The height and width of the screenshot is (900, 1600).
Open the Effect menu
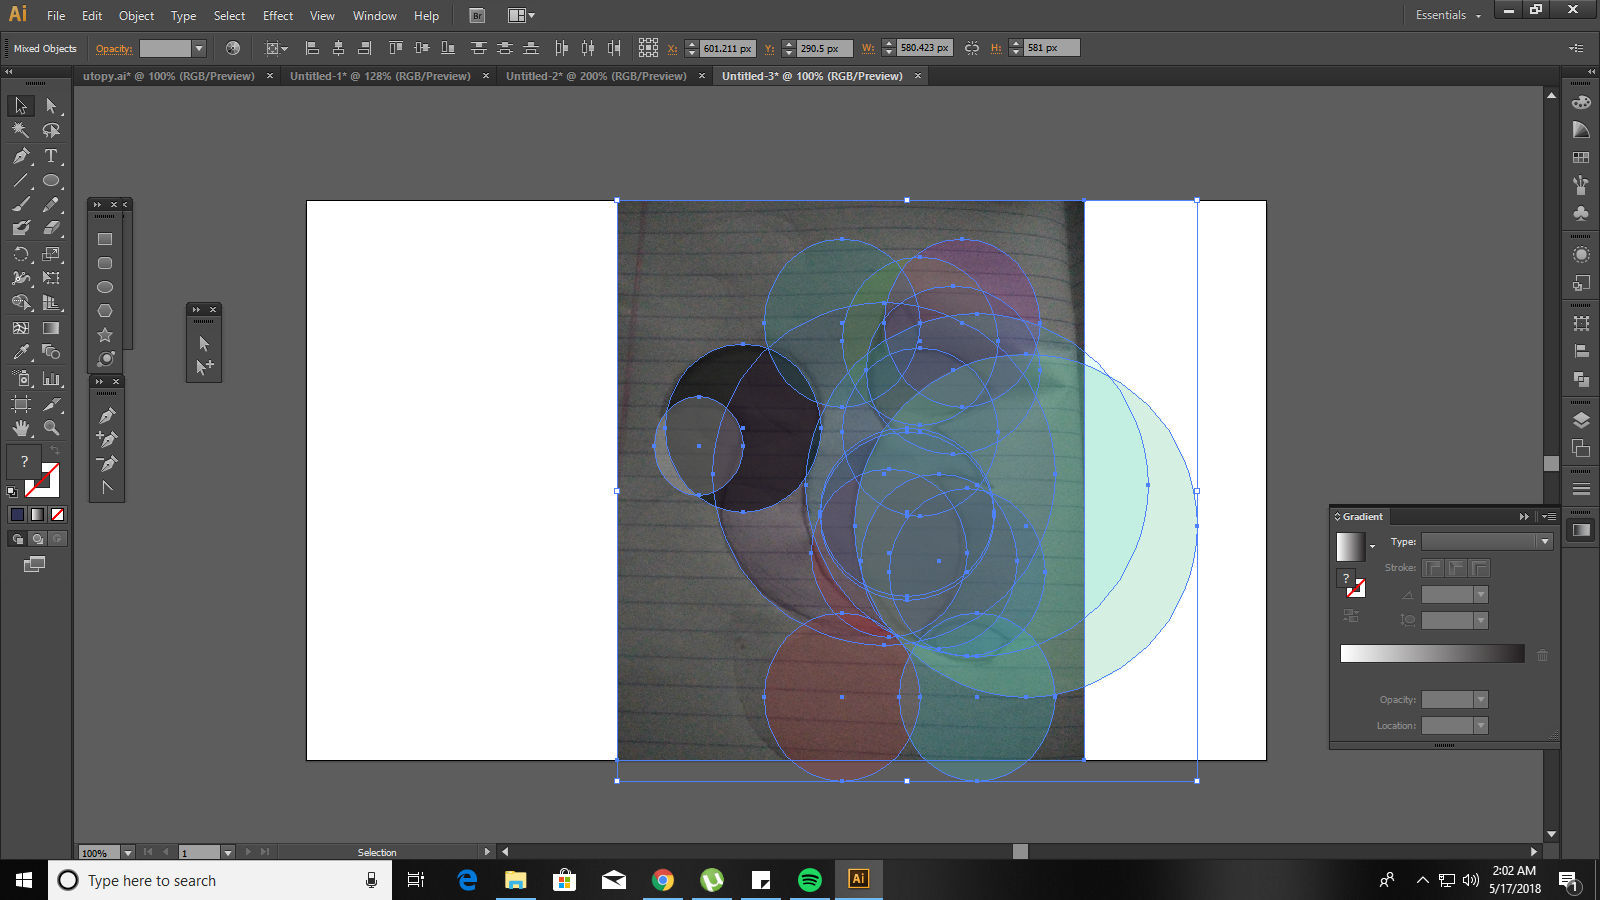pos(278,16)
